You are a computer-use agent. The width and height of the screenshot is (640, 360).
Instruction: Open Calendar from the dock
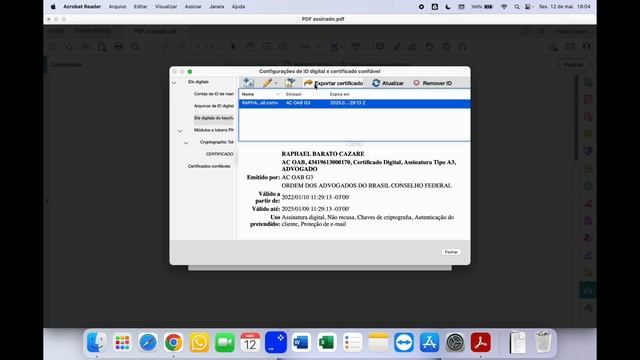pos(250,342)
